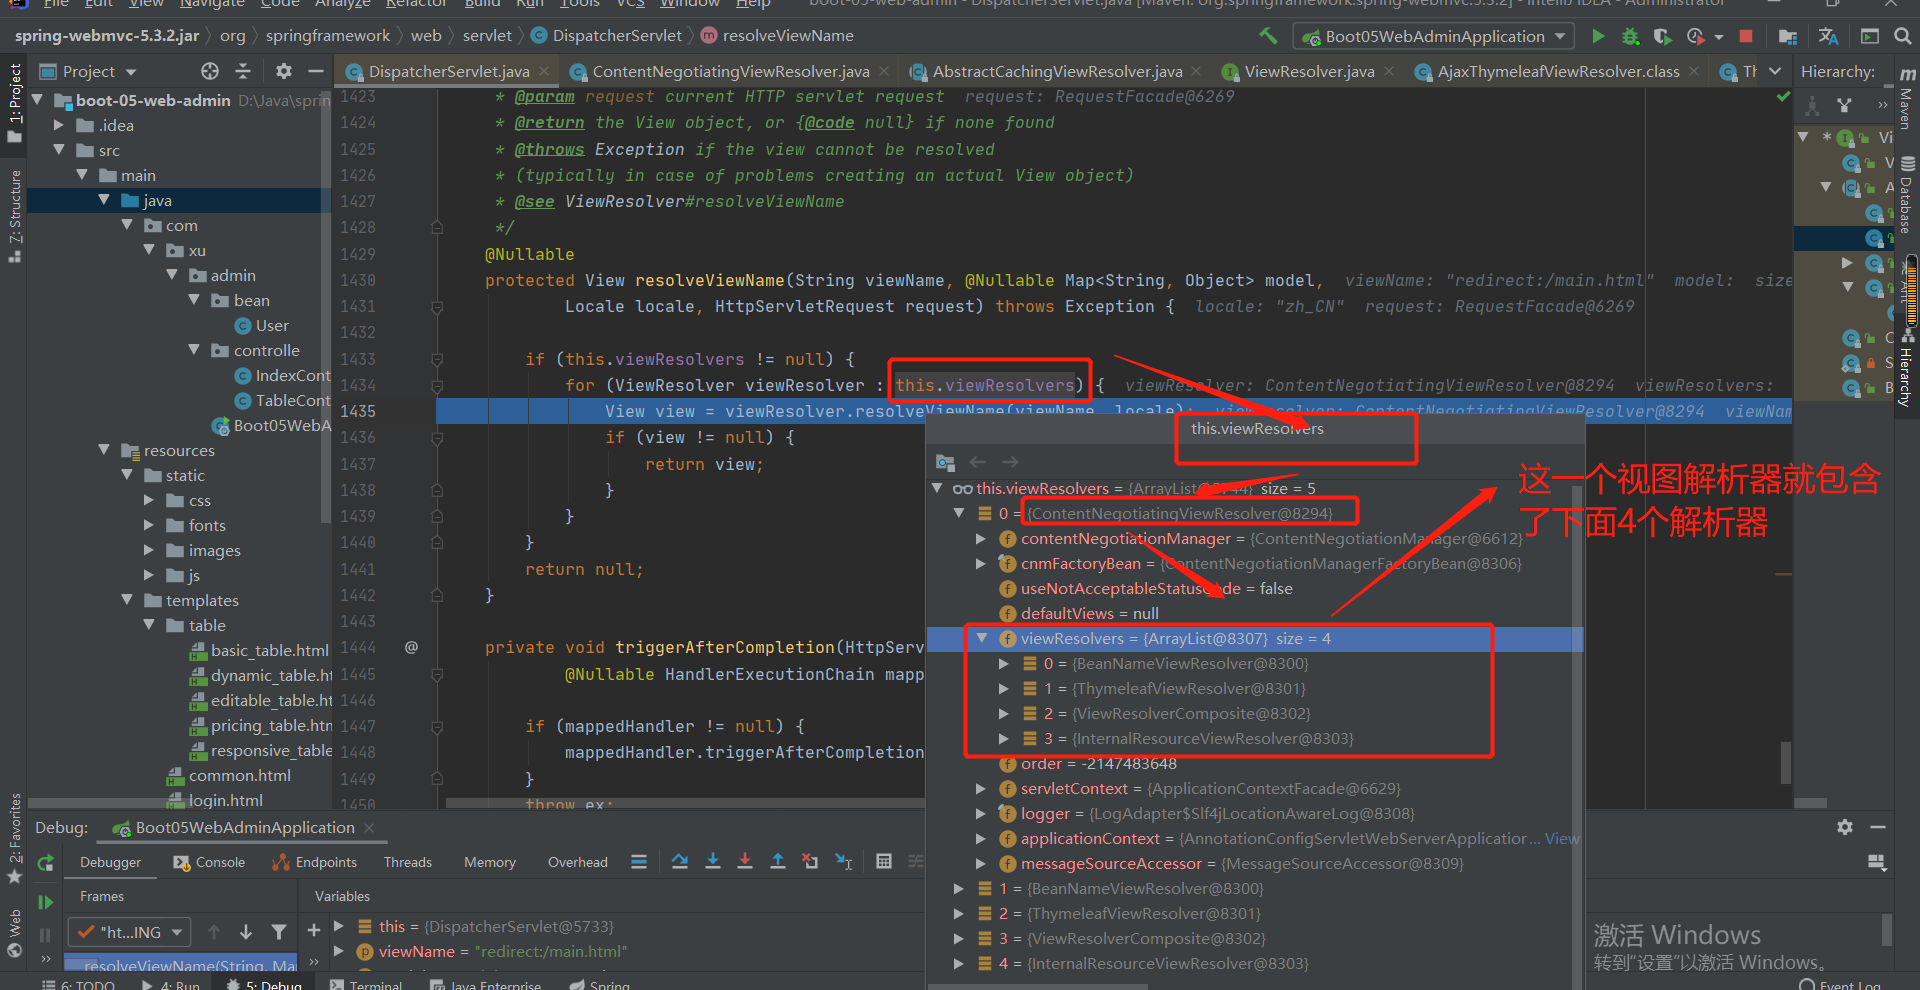Expand the contentNegotiationManager field
This screenshot has width=1920, height=990.
pos(982,538)
